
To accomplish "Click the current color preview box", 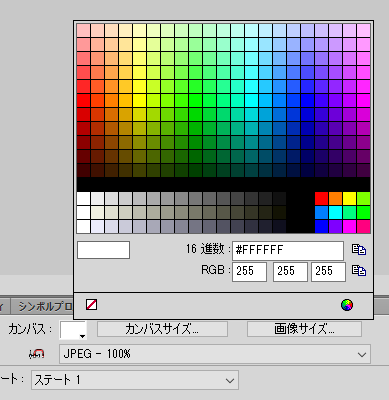I will coord(103,250).
